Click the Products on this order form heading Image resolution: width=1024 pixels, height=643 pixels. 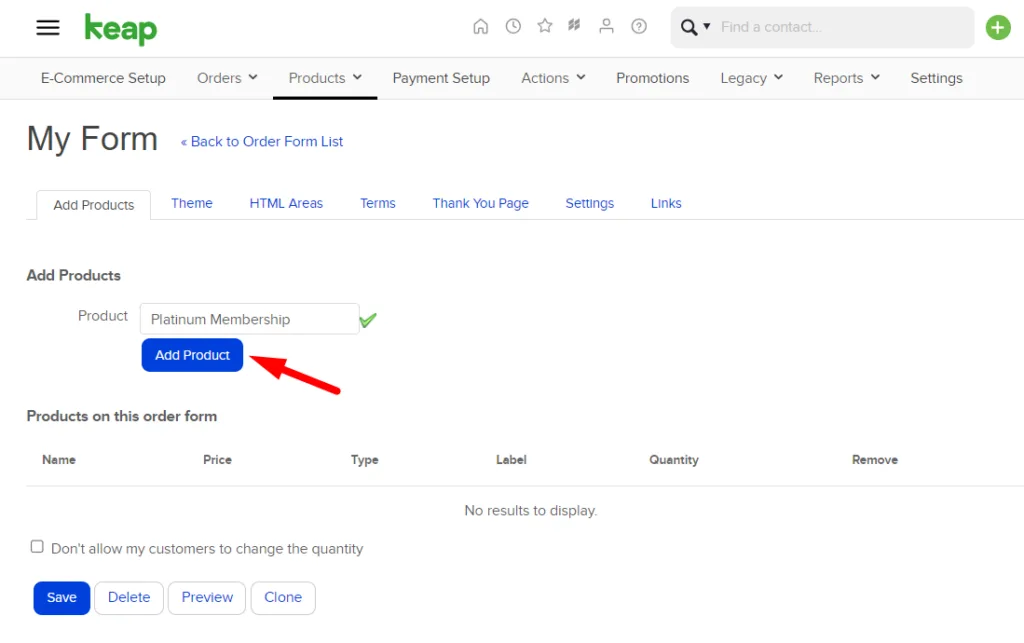121,416
